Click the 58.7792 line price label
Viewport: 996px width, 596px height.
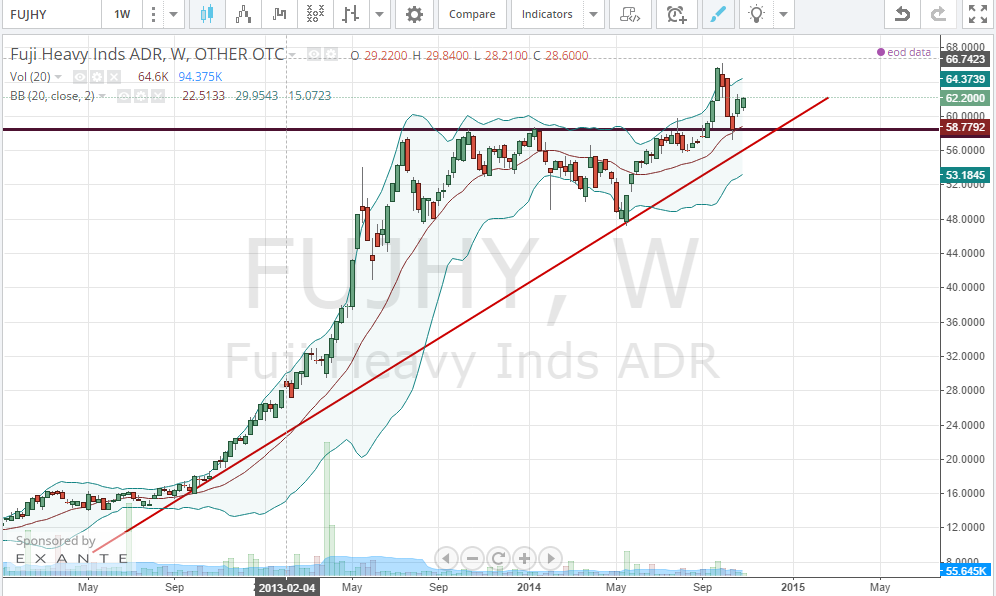coord(965,127)
